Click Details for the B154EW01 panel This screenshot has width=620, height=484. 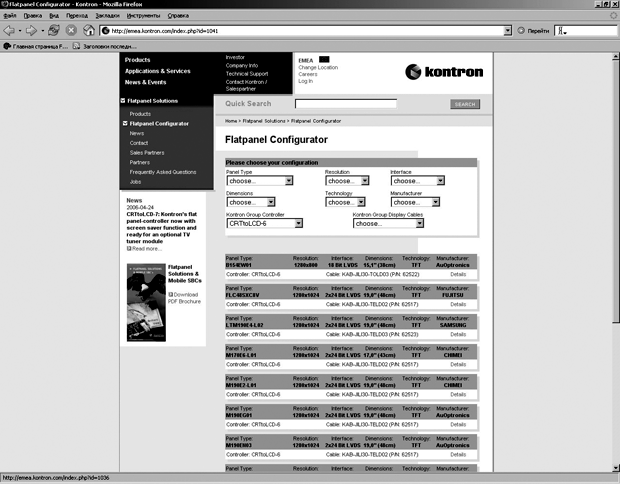pos(458,274)
